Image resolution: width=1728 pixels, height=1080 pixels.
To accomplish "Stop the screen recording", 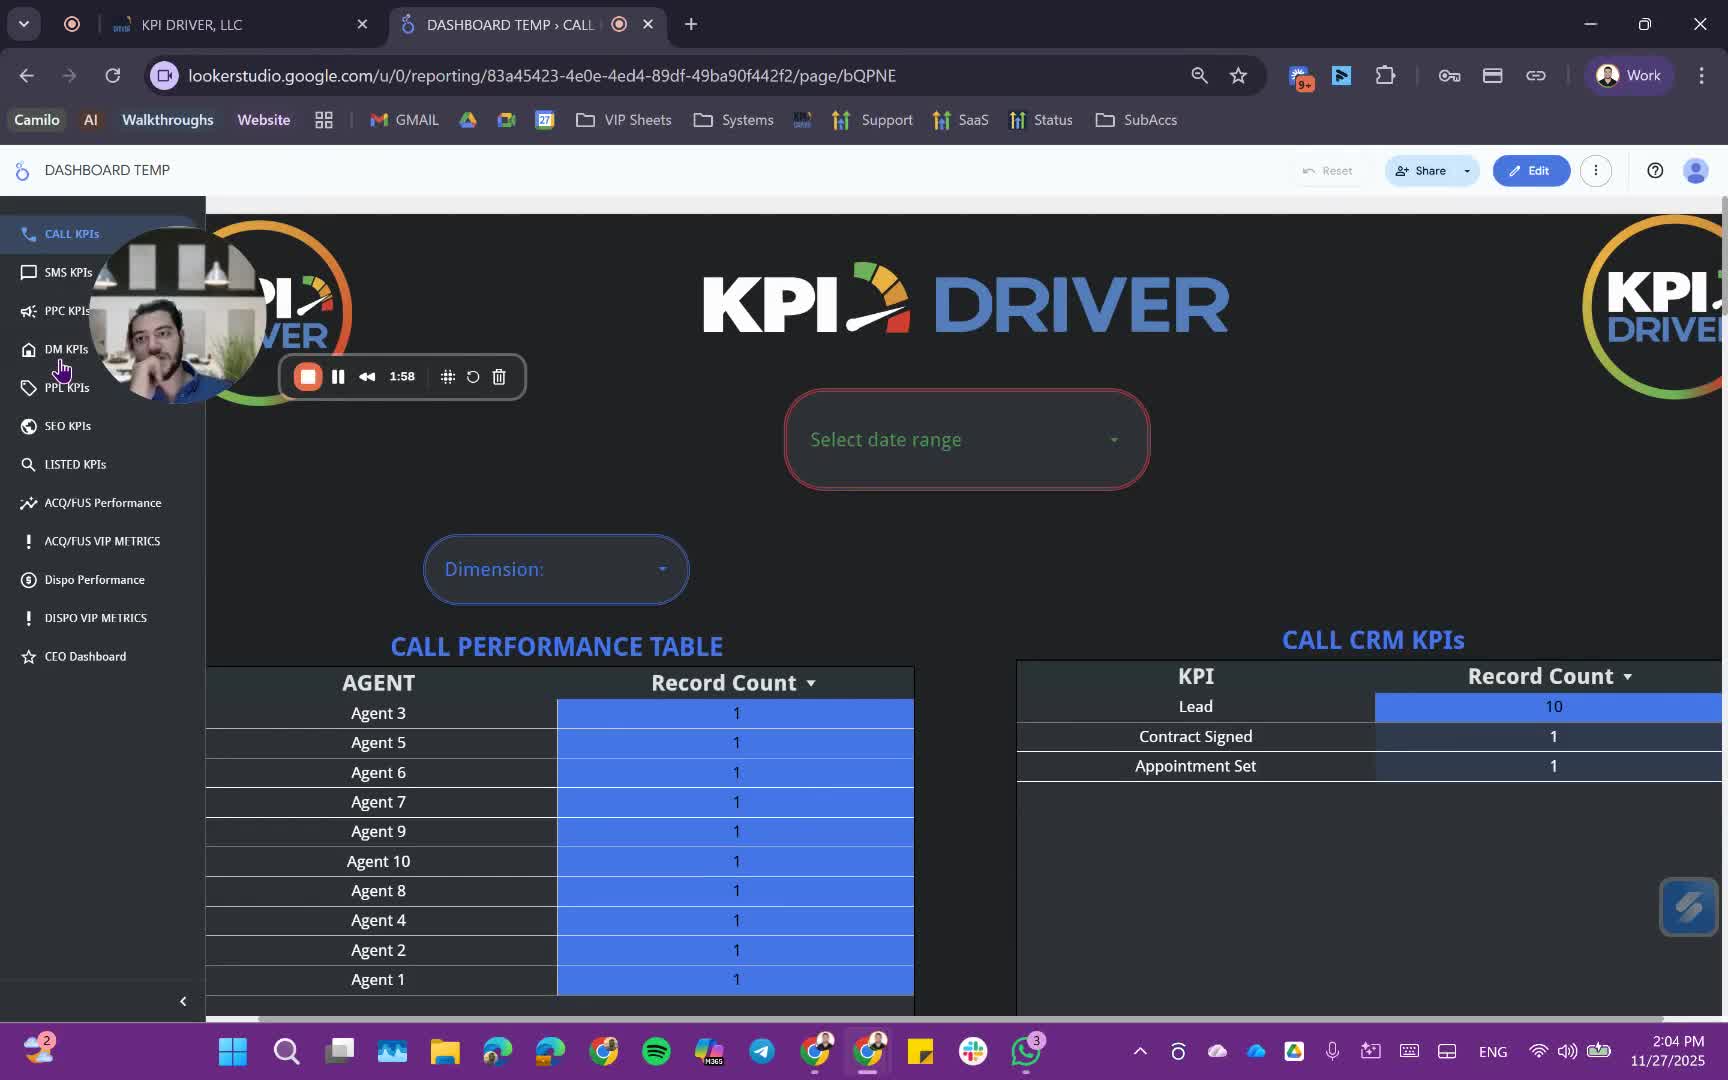I will point(308,377).
